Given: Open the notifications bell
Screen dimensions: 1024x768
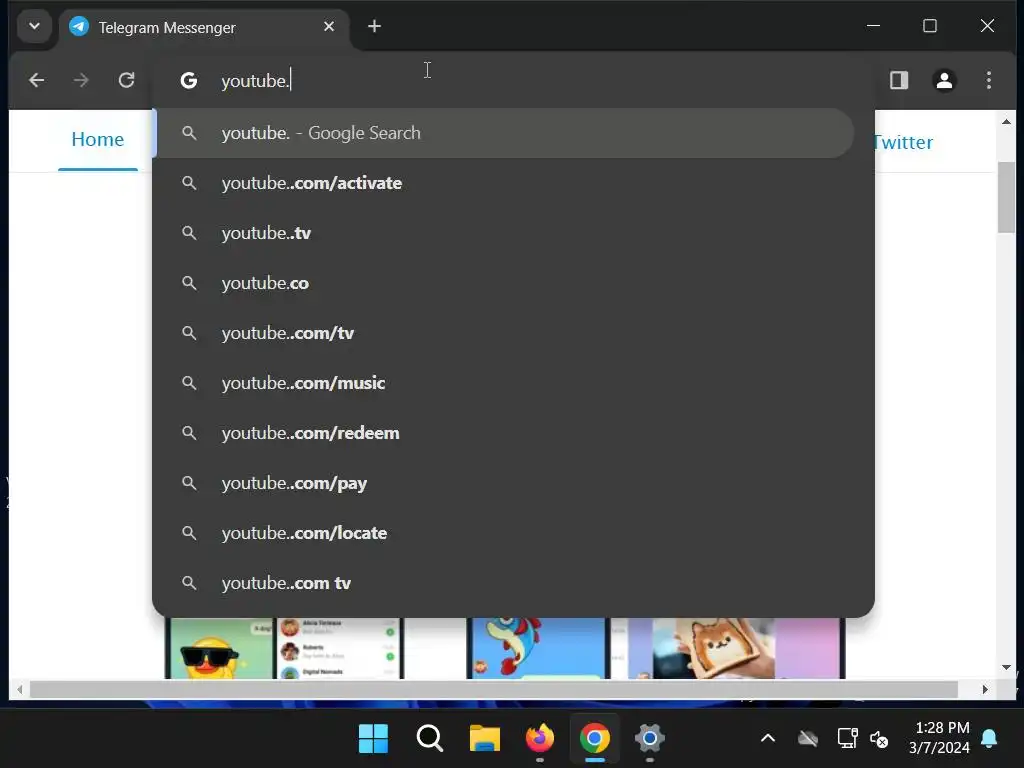Looking at the screenshot, I should click(x=989, y=739).
